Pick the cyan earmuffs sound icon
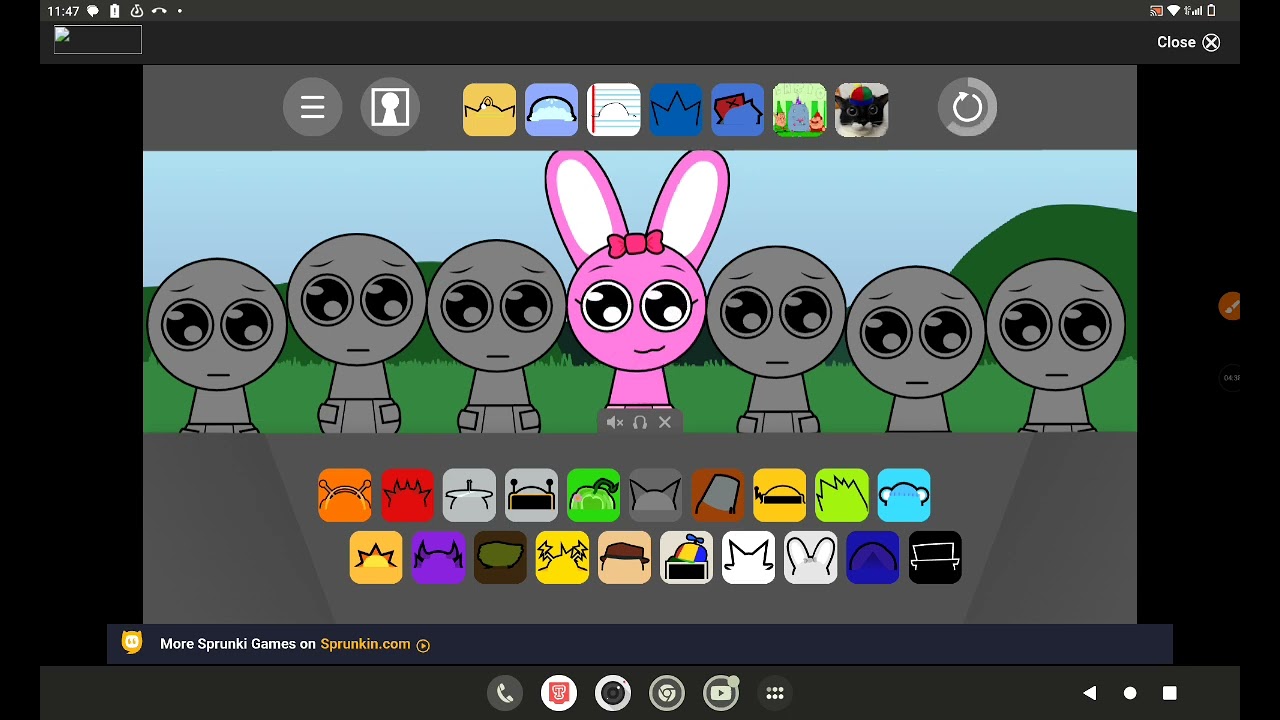This screenshot has width=1280, height=720. click(903, 495)
